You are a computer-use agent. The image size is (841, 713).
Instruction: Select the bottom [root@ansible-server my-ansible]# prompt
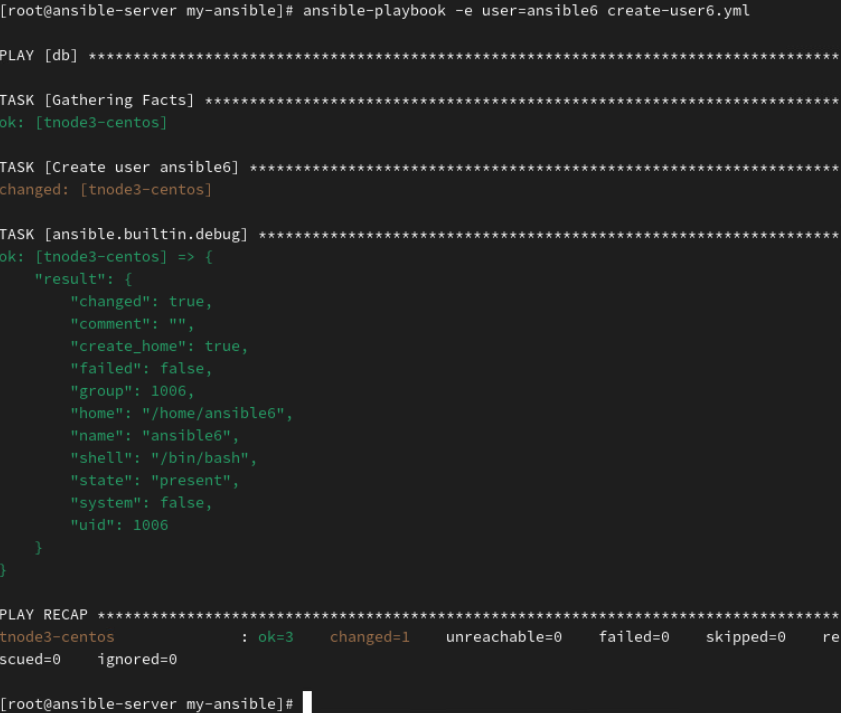146,704
